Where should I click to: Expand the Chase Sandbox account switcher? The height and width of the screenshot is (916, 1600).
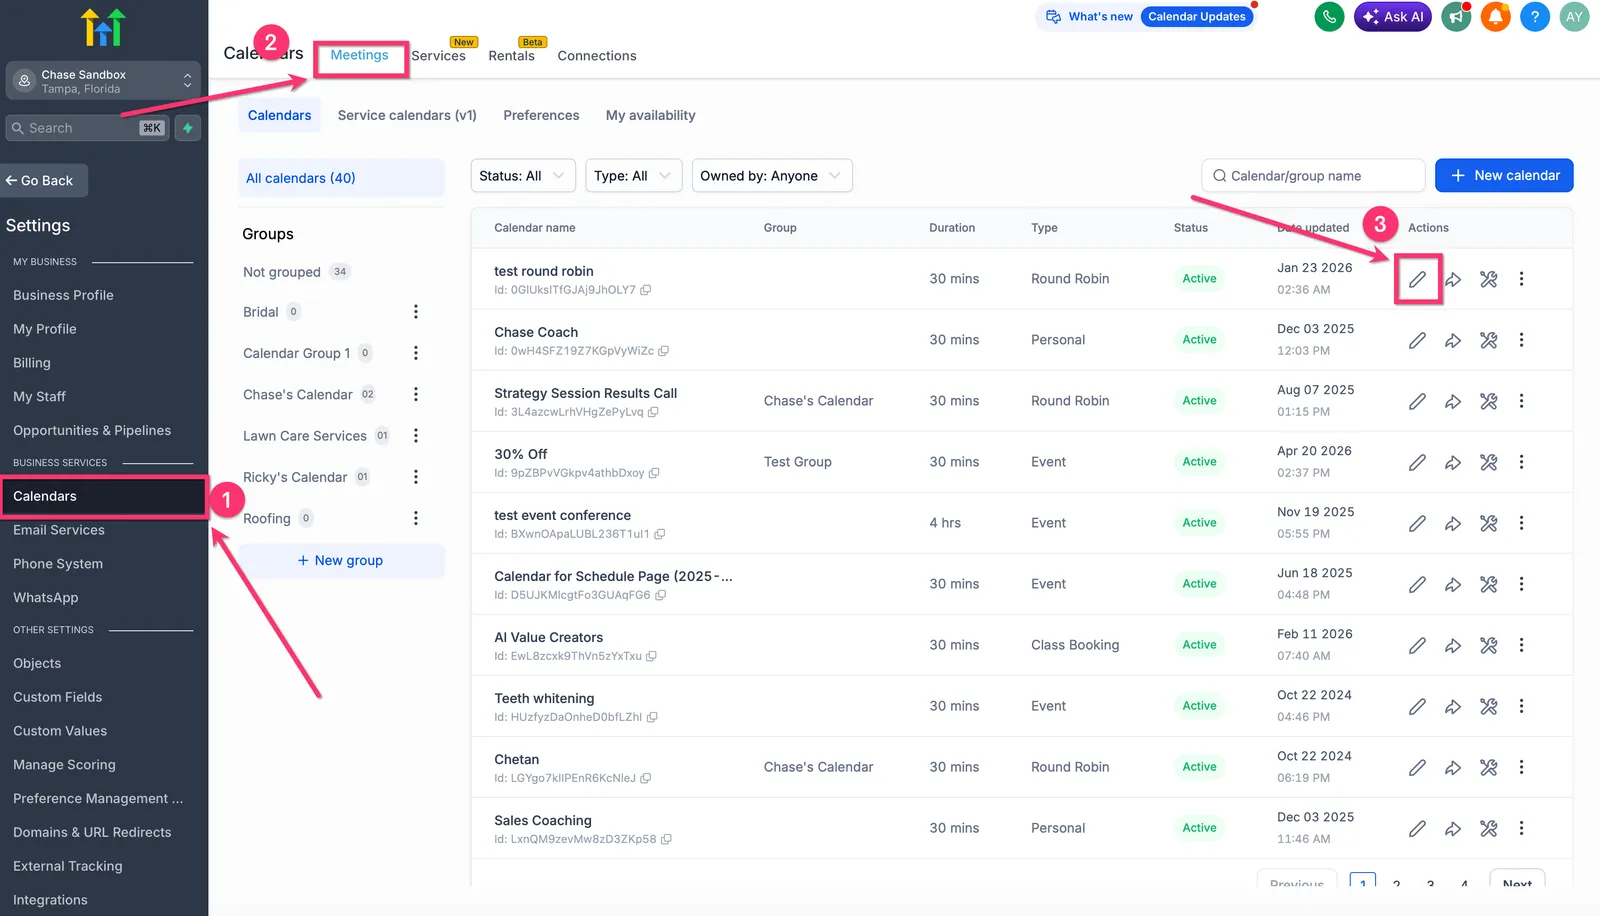coord(104,81)
